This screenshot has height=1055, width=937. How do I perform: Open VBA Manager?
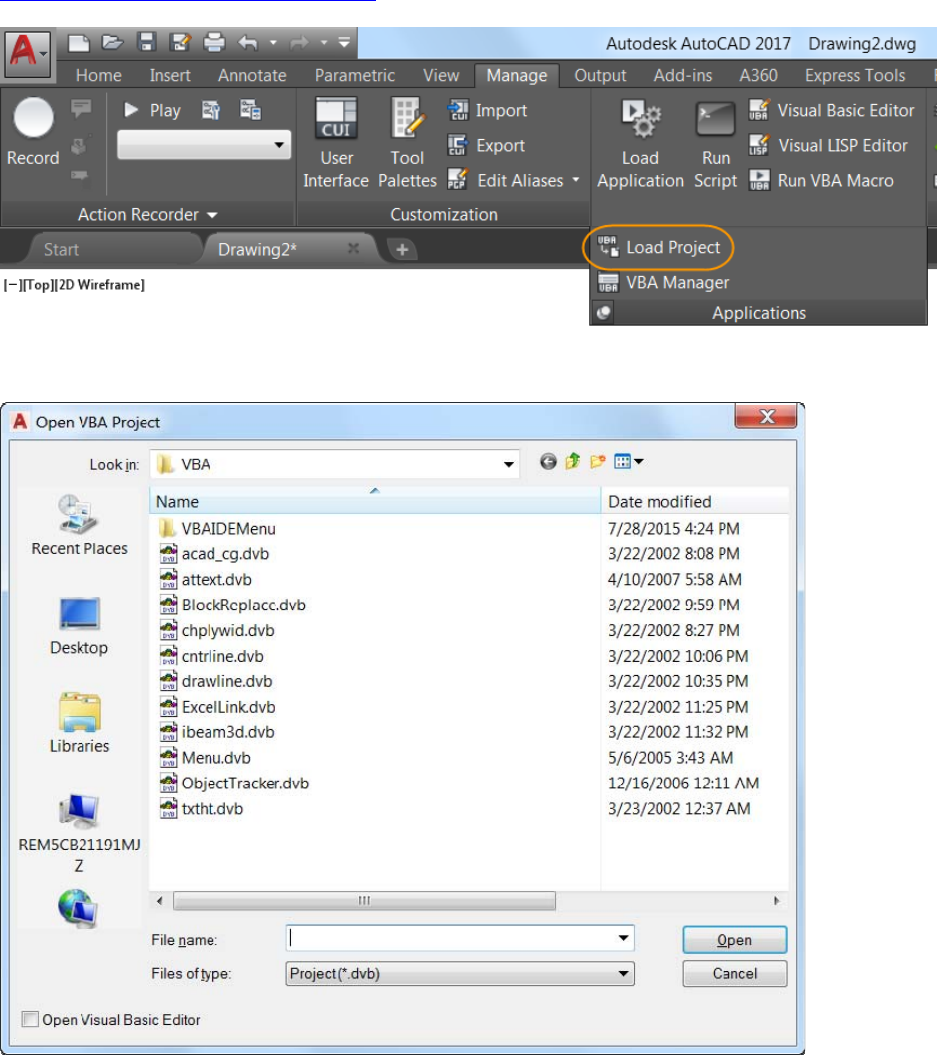coord(663,283)
